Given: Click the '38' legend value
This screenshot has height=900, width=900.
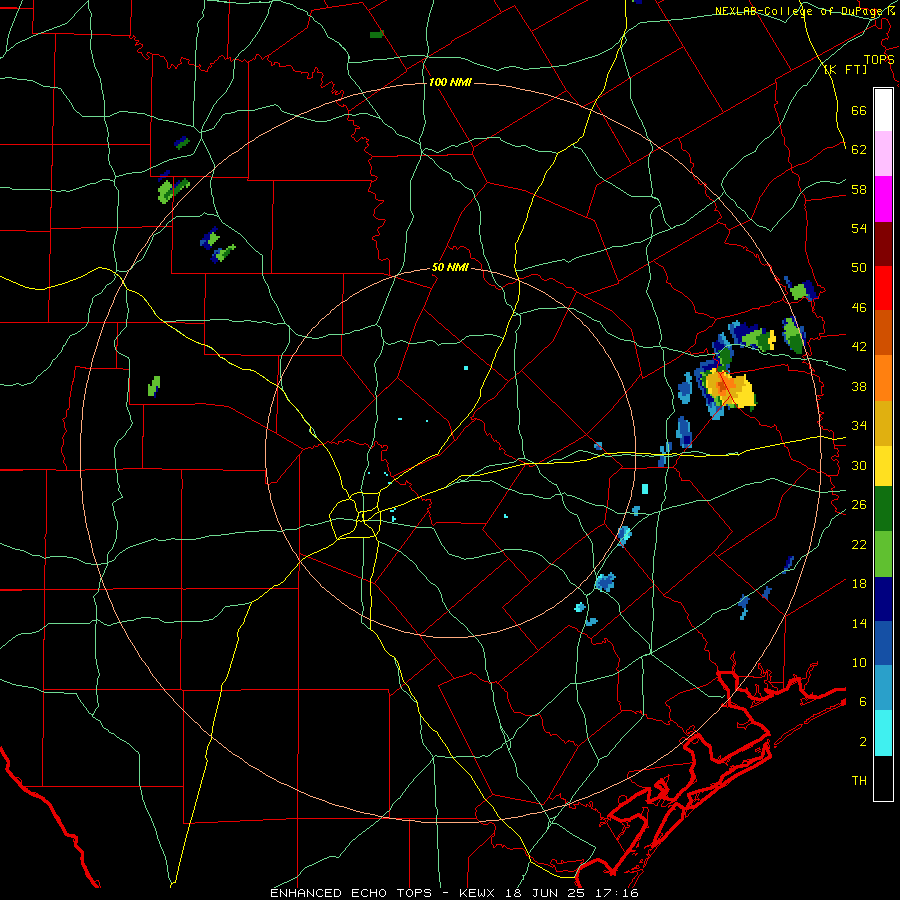Looking at the screenshot, I should click(x=859, y=386).
